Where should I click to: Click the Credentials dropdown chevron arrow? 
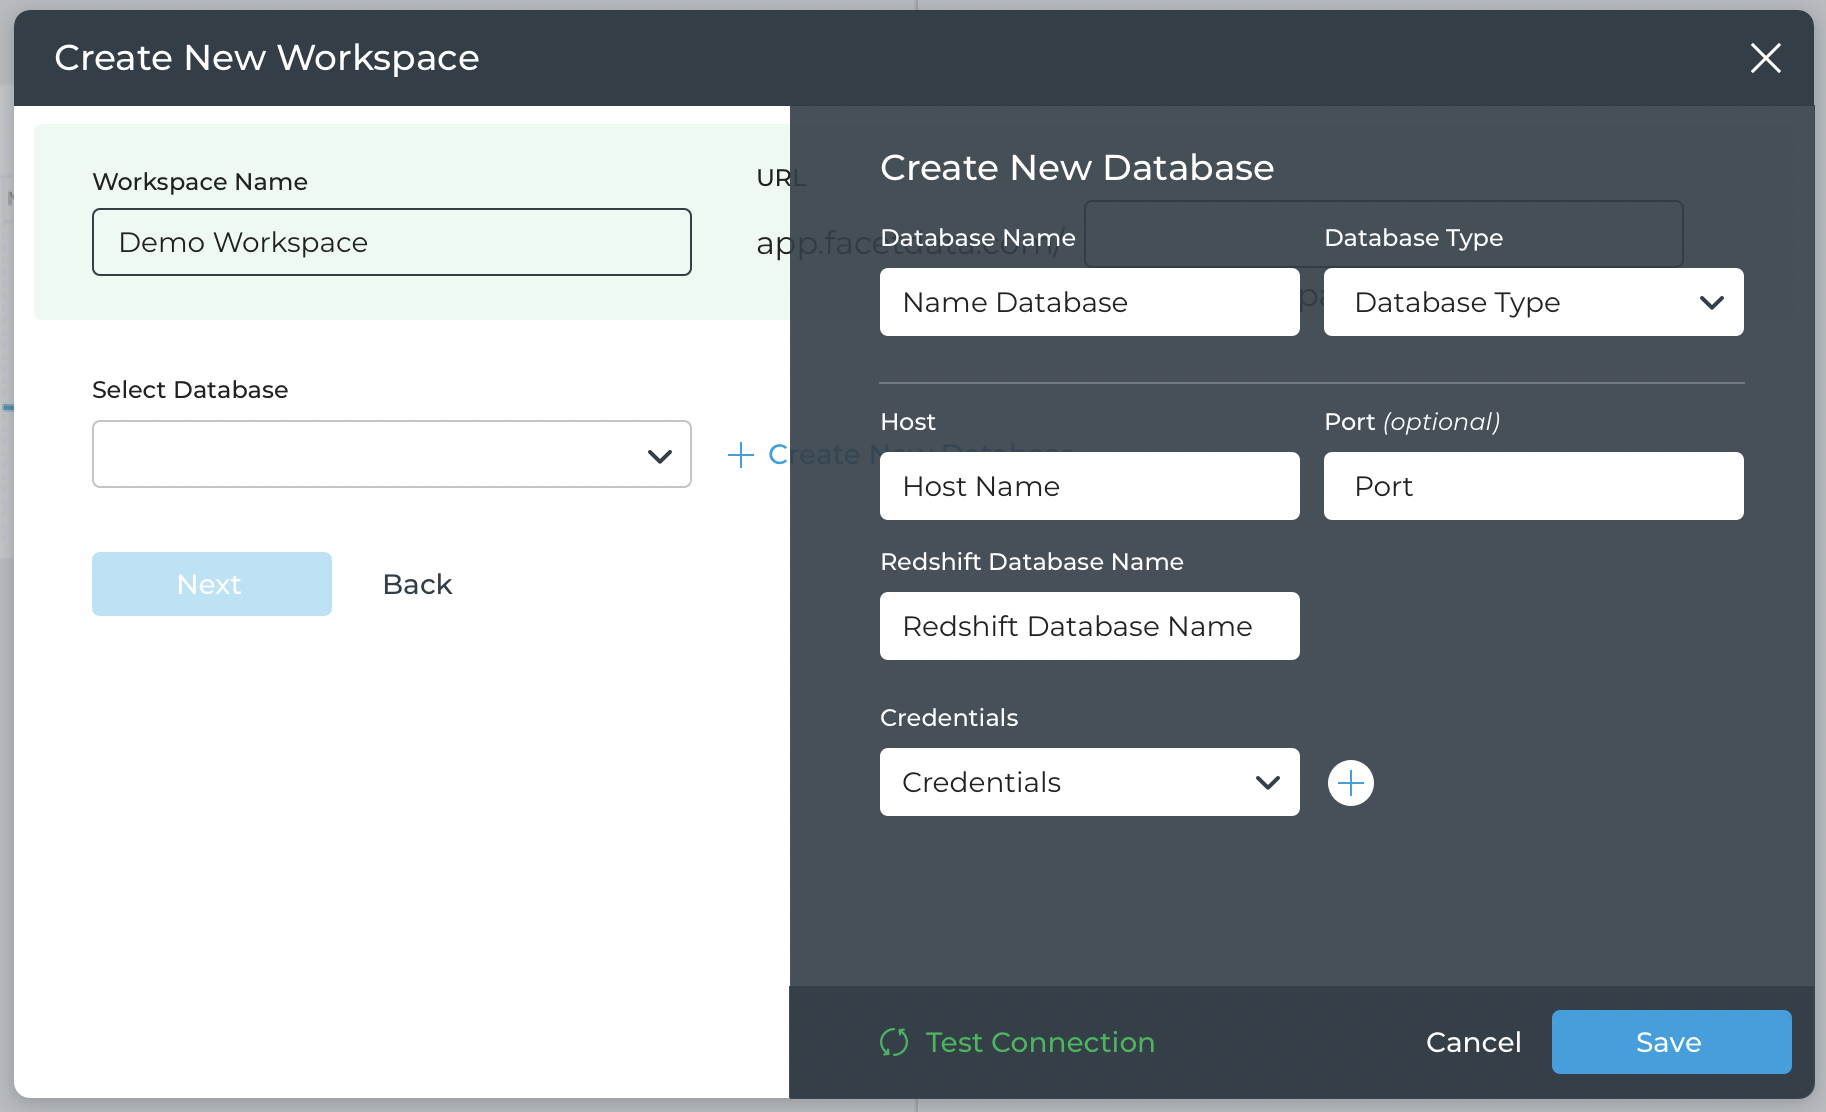(x=1267, y=782)
